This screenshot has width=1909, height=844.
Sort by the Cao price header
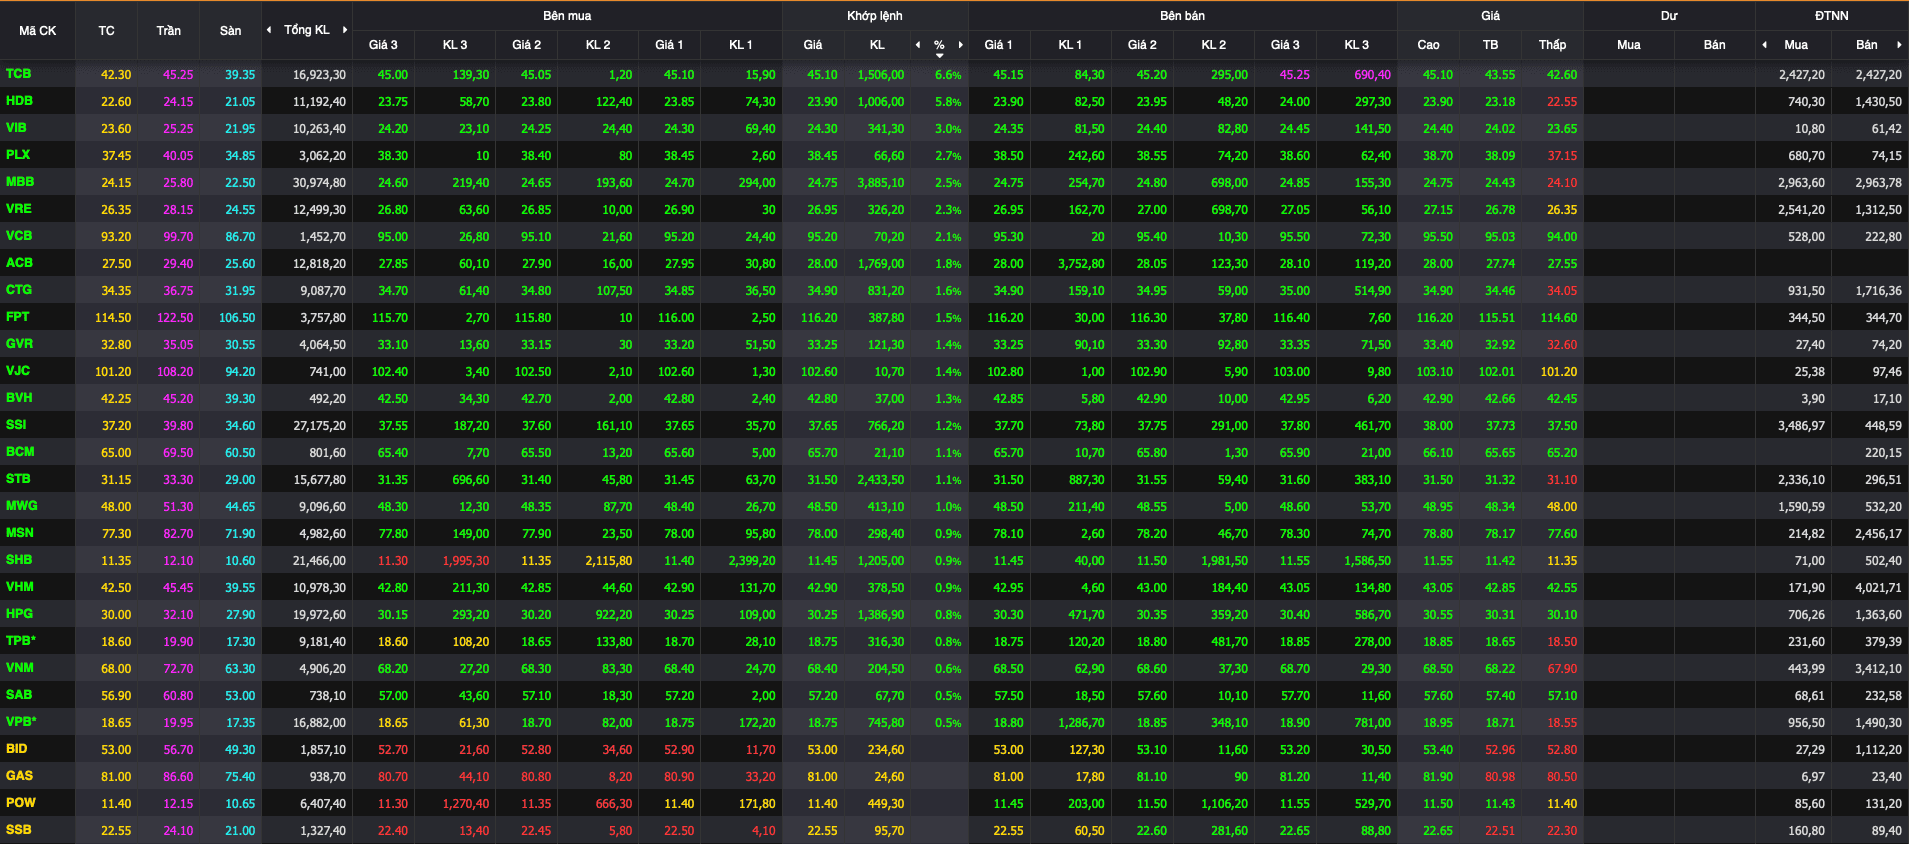(x=1428, y=45)
